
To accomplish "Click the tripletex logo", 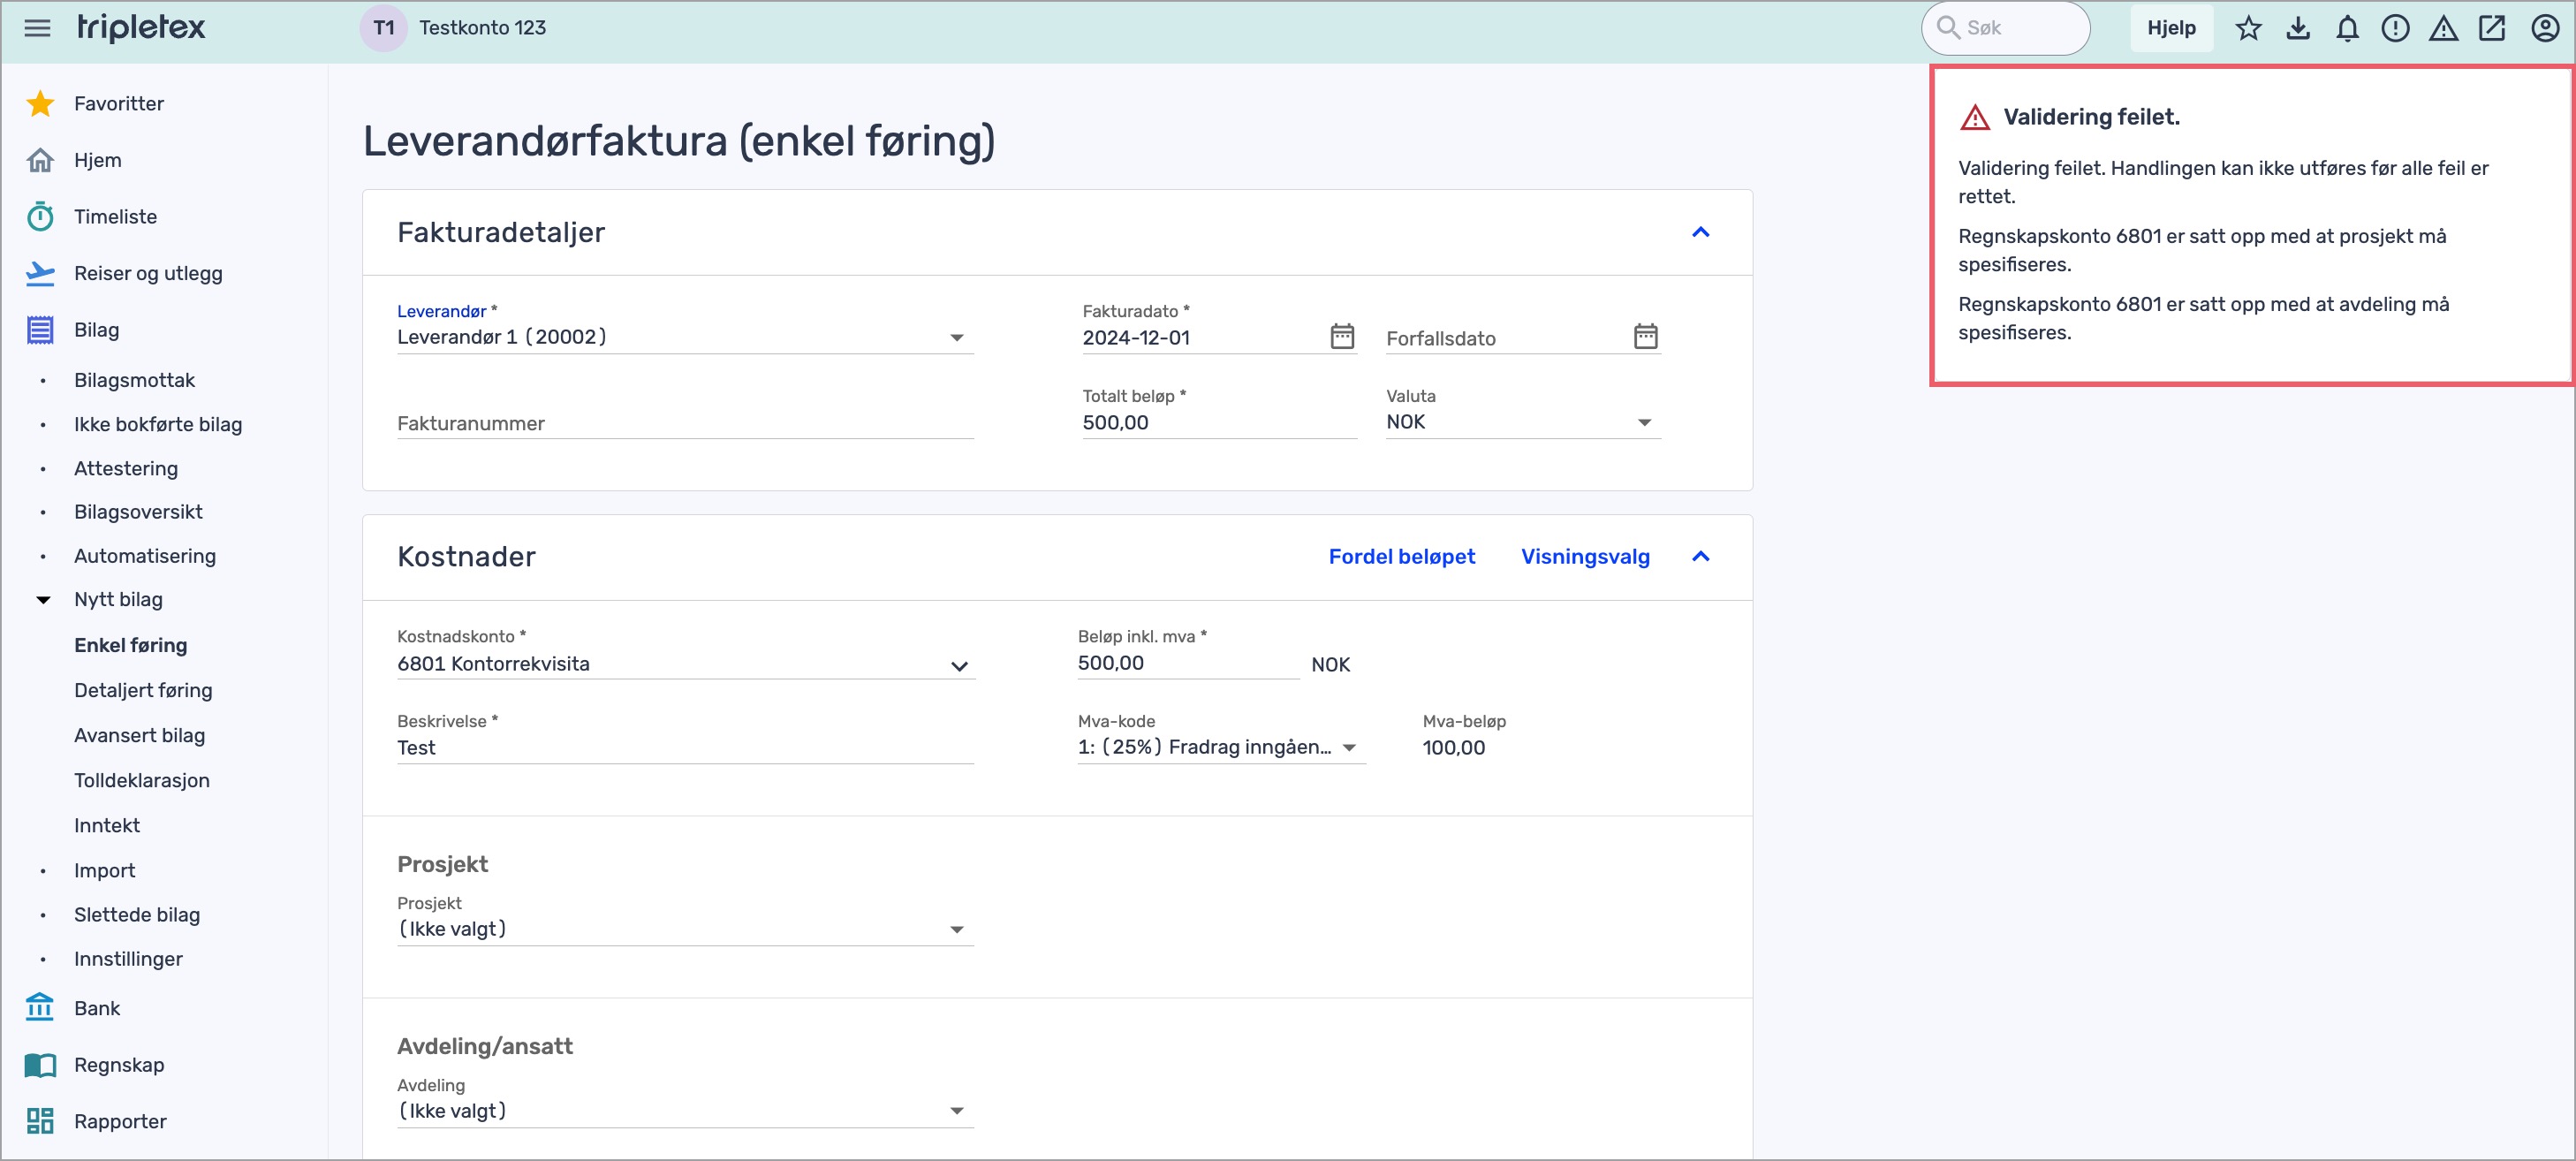I will pos(141,28).
